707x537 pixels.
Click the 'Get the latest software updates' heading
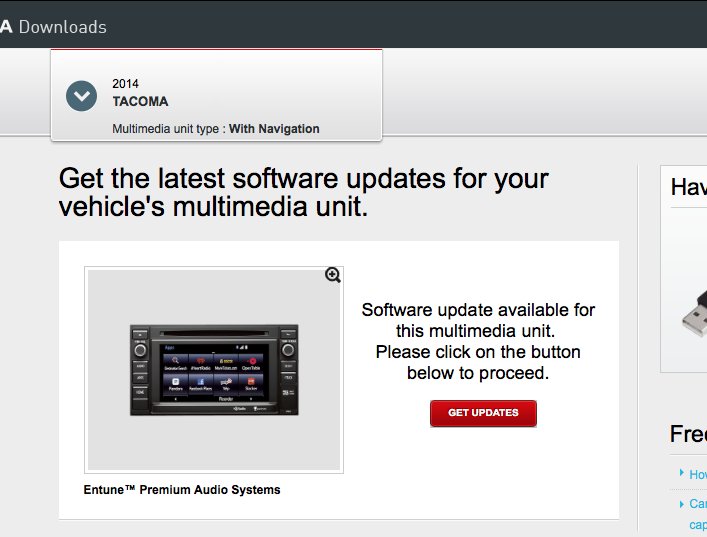click(303, 192)
